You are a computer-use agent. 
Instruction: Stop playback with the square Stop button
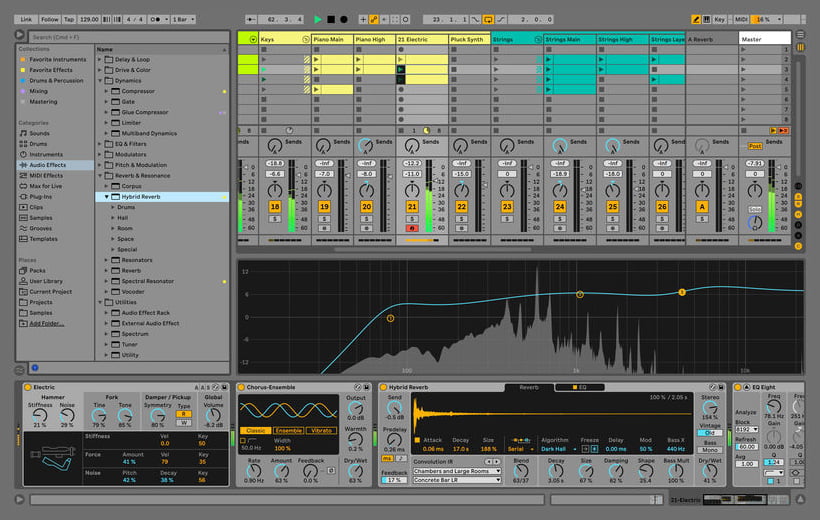pos(331,19)
